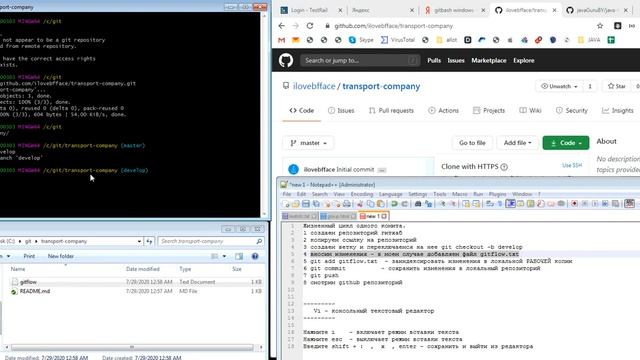Image resolution: width=640 pixels, height=360 pixels.
Task: Click the help icon beside Clone with HTTPS
Action: tap(504, 167)
